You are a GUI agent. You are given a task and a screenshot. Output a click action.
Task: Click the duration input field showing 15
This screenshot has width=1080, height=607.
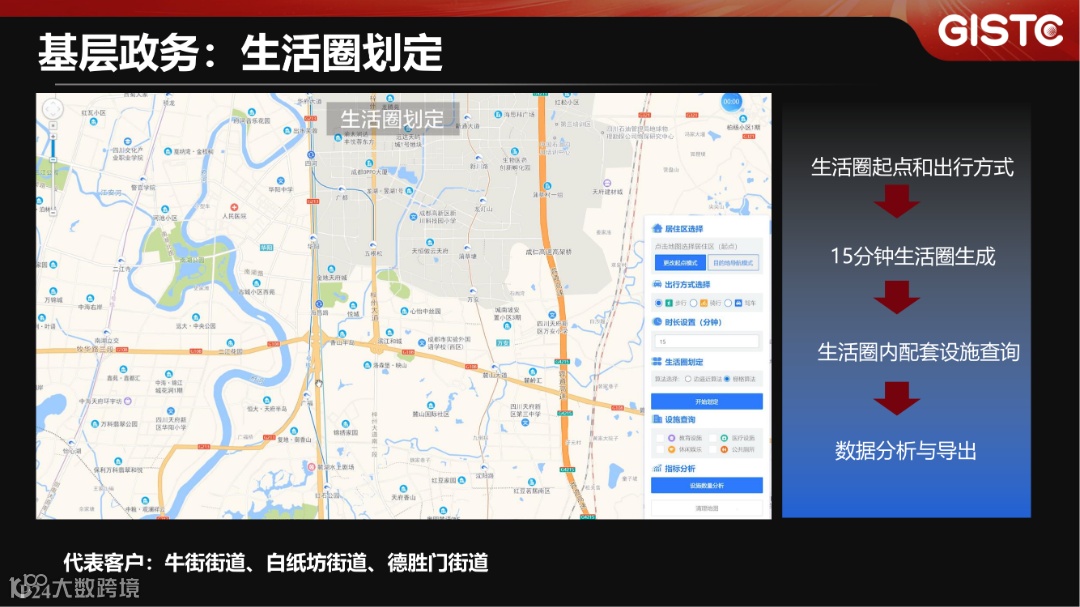point(707,341)
